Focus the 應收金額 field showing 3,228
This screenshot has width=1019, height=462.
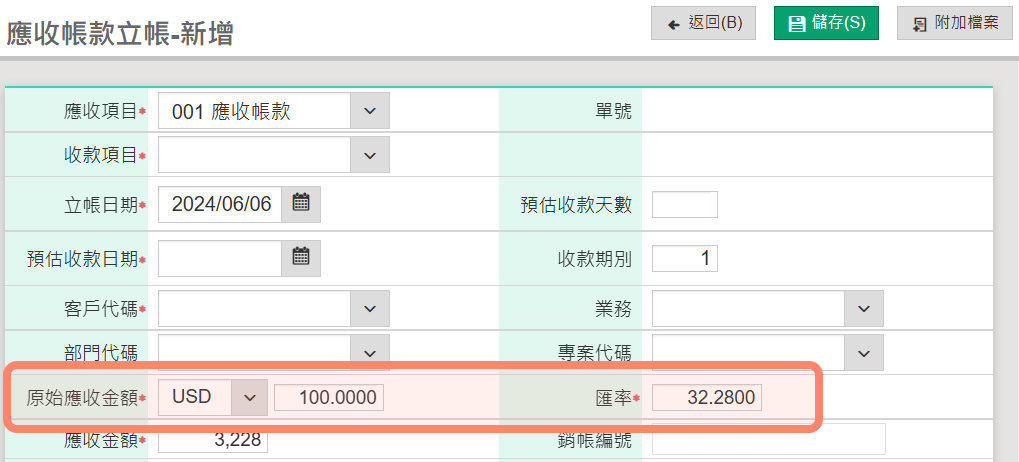click(213, 439)
